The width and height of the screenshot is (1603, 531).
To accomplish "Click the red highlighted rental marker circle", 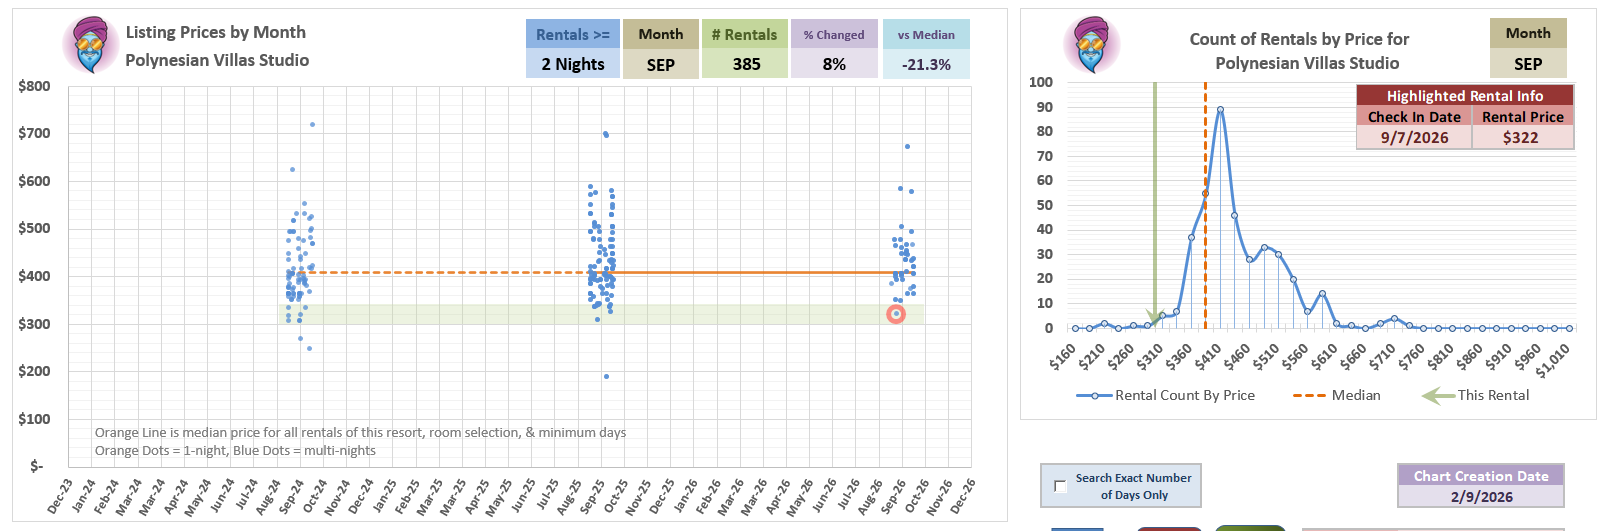I will [x=896, y=314].
